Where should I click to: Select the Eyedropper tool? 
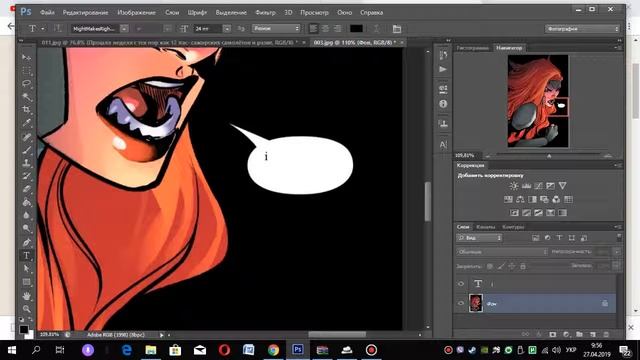[27, 123]
